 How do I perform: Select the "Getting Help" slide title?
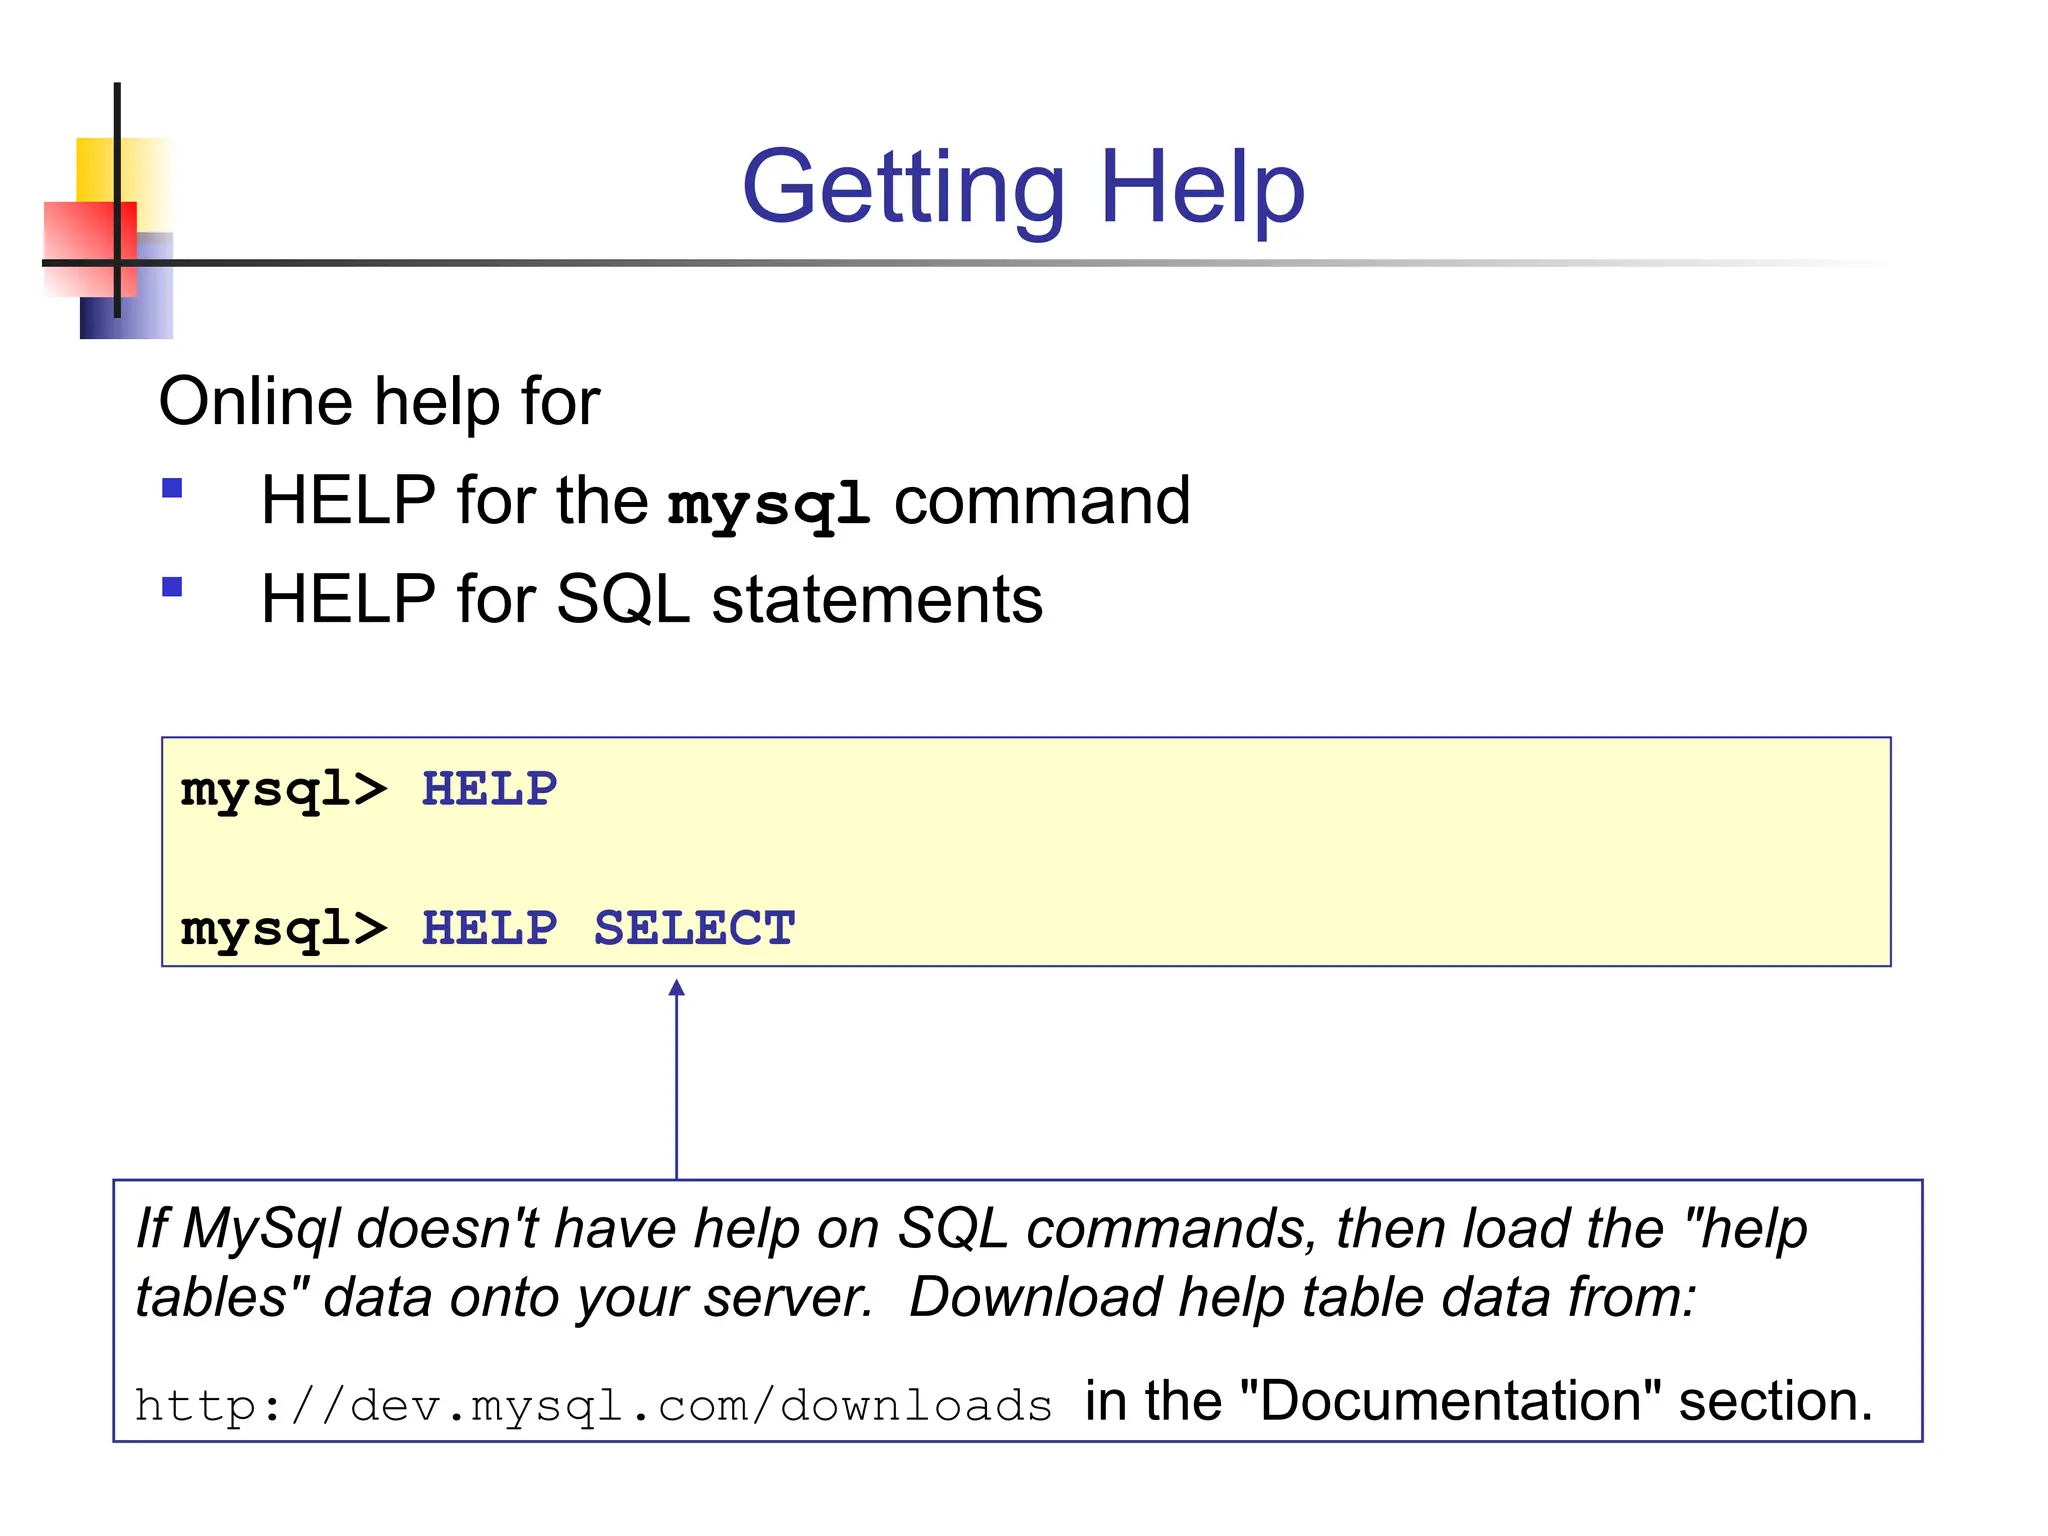point(1023,187)
